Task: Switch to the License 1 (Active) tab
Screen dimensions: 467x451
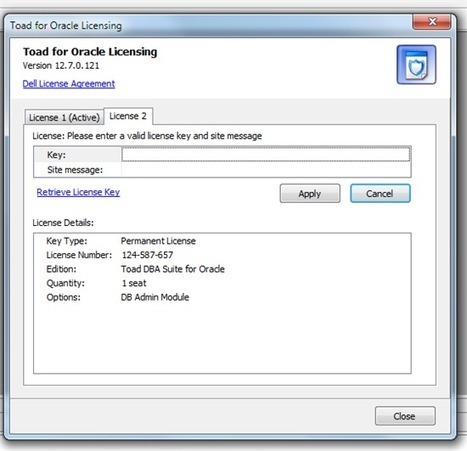Action: 64,117
